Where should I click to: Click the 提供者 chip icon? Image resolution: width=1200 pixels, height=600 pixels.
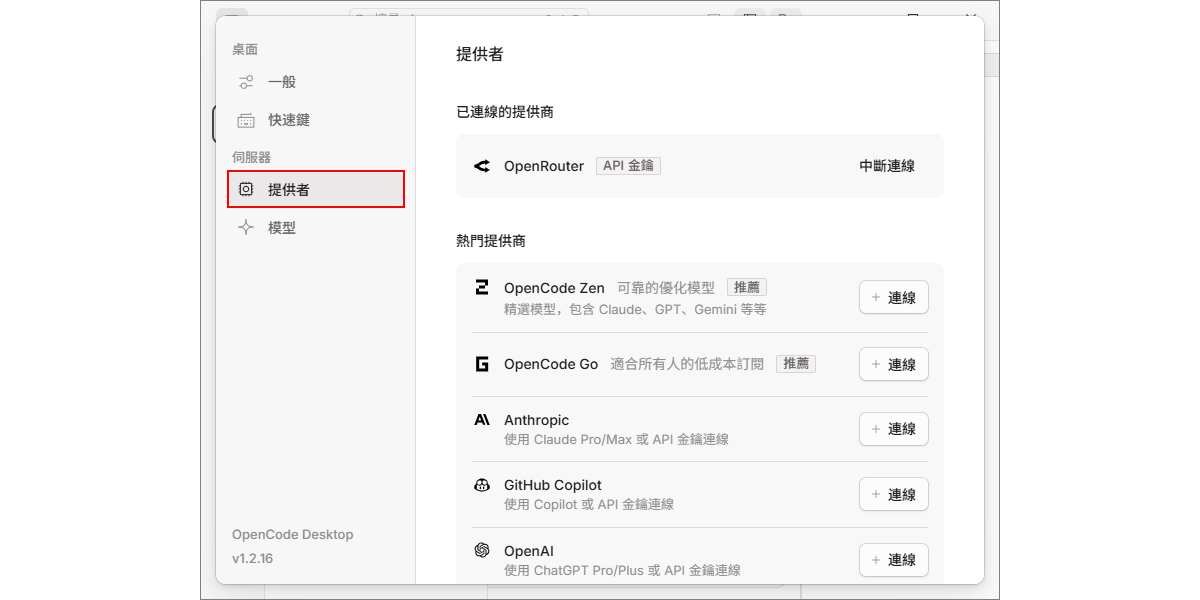pyautogui.click(x=246, y=189)
